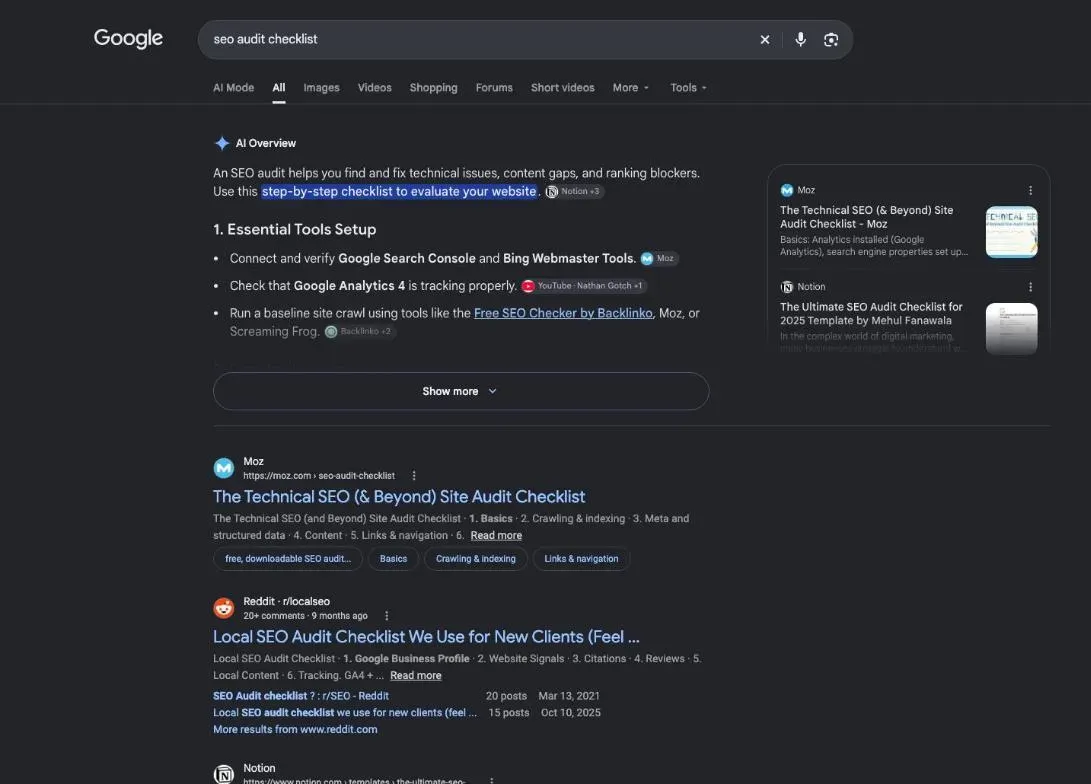Open three-dot menu beside moz.com URL
This screenshot has width=1091, height=784.
tap(414, 476)
